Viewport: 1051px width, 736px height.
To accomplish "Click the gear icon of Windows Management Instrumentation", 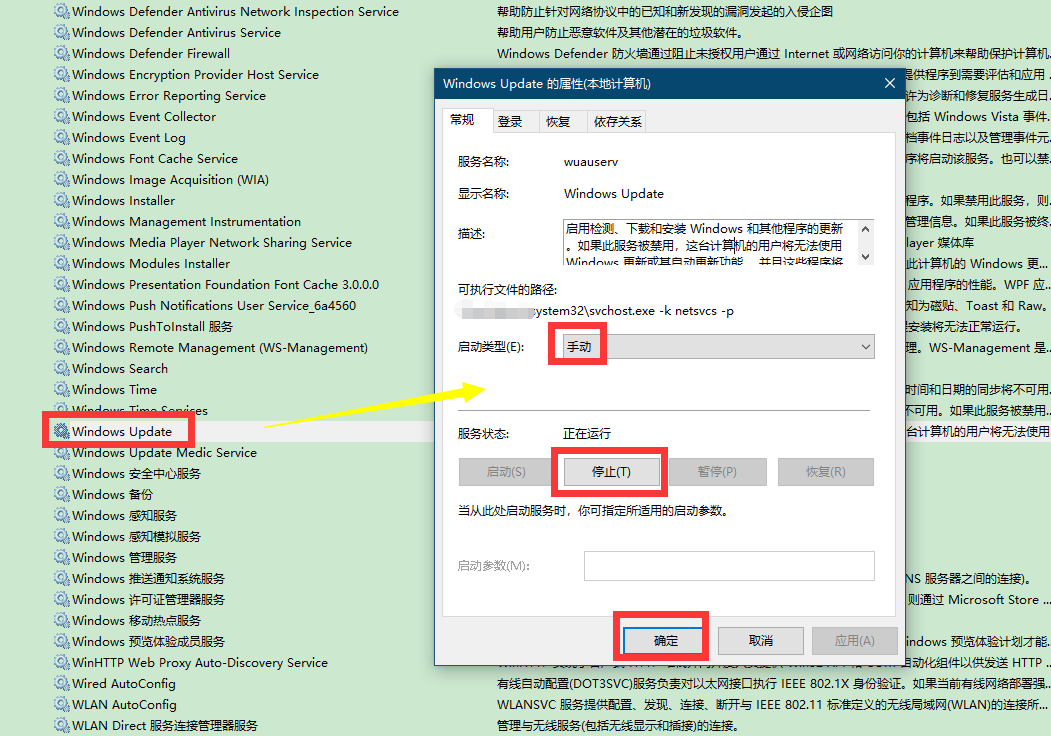I will click(x=62, y=221).
